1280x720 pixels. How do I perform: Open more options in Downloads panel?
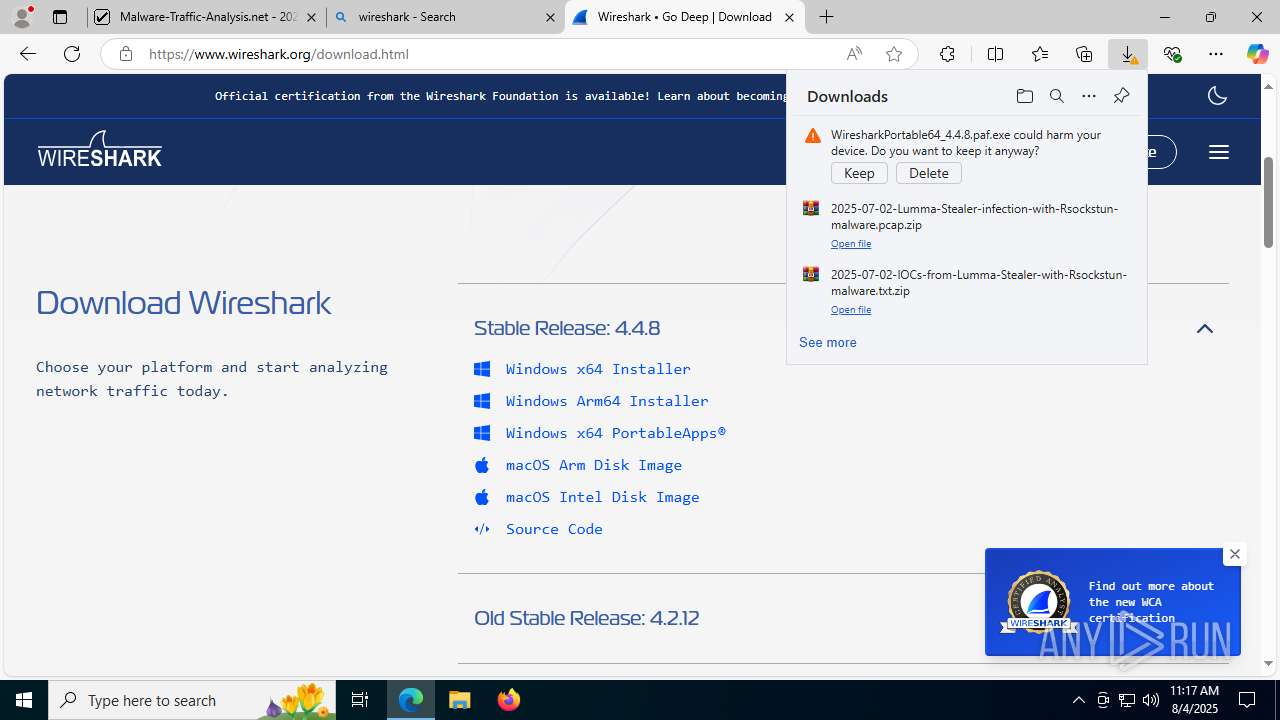(1089, 96)
